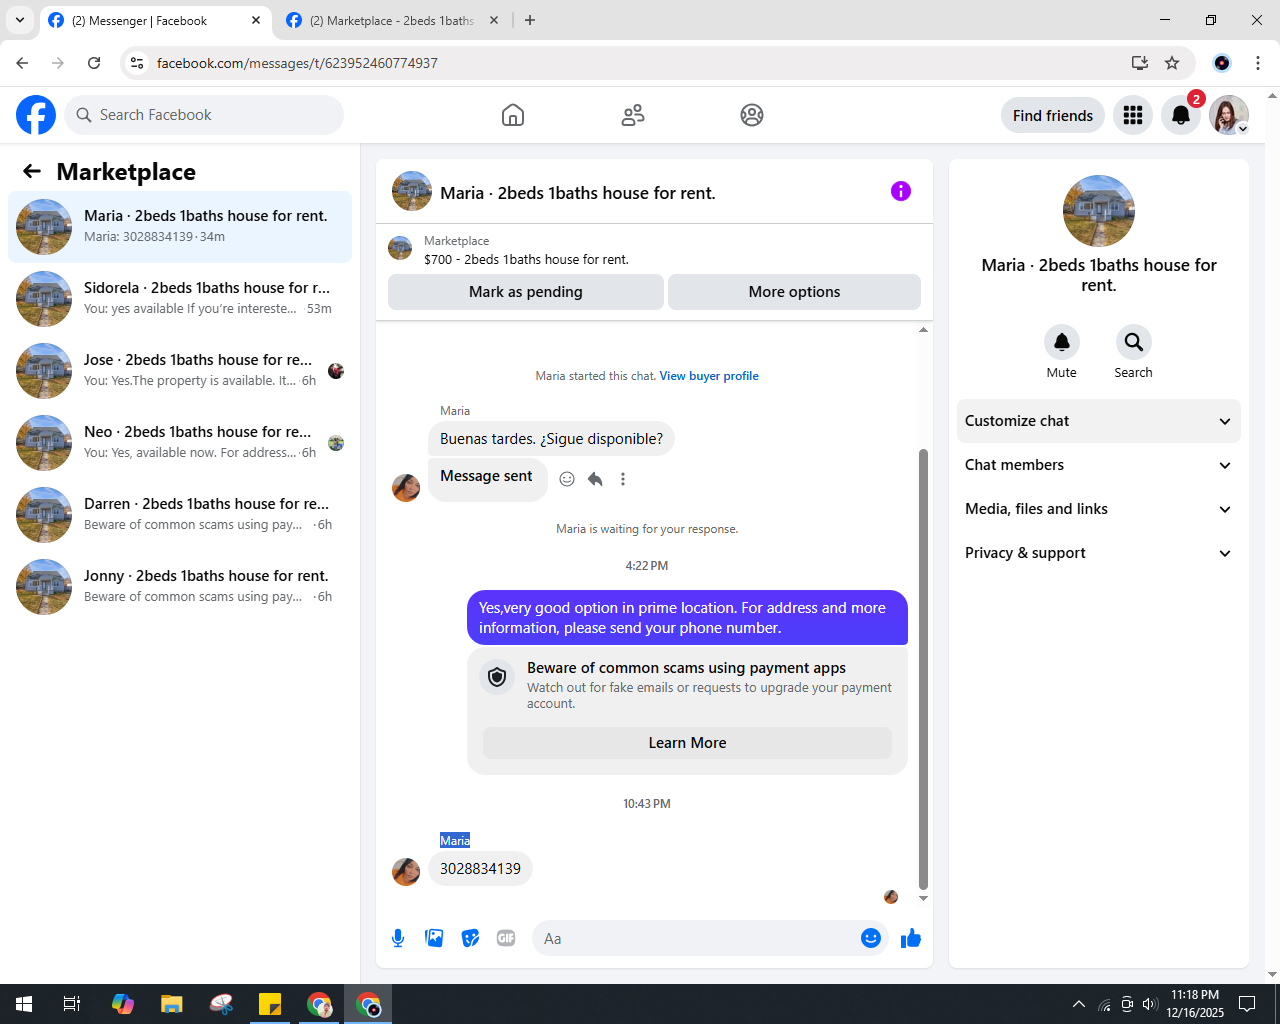The width and height of the screenshot is (1280, 1024).
Task: Open Task View on taskbar
Action: tap(72, 1004)
